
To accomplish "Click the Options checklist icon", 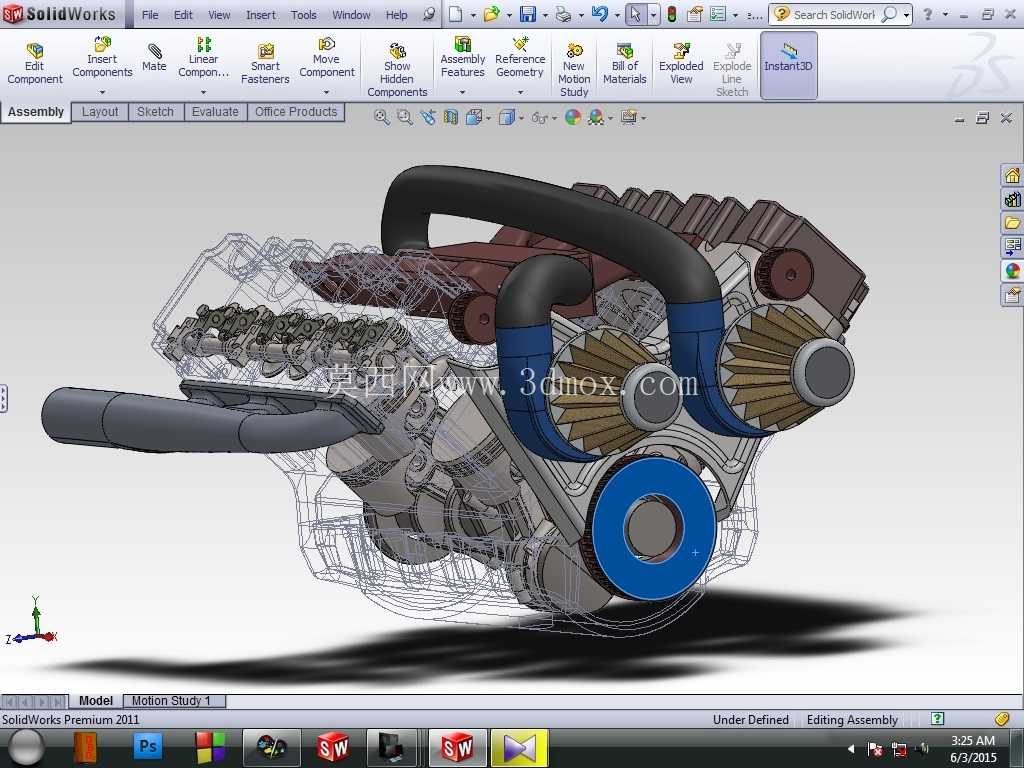I will coord(718,14).
